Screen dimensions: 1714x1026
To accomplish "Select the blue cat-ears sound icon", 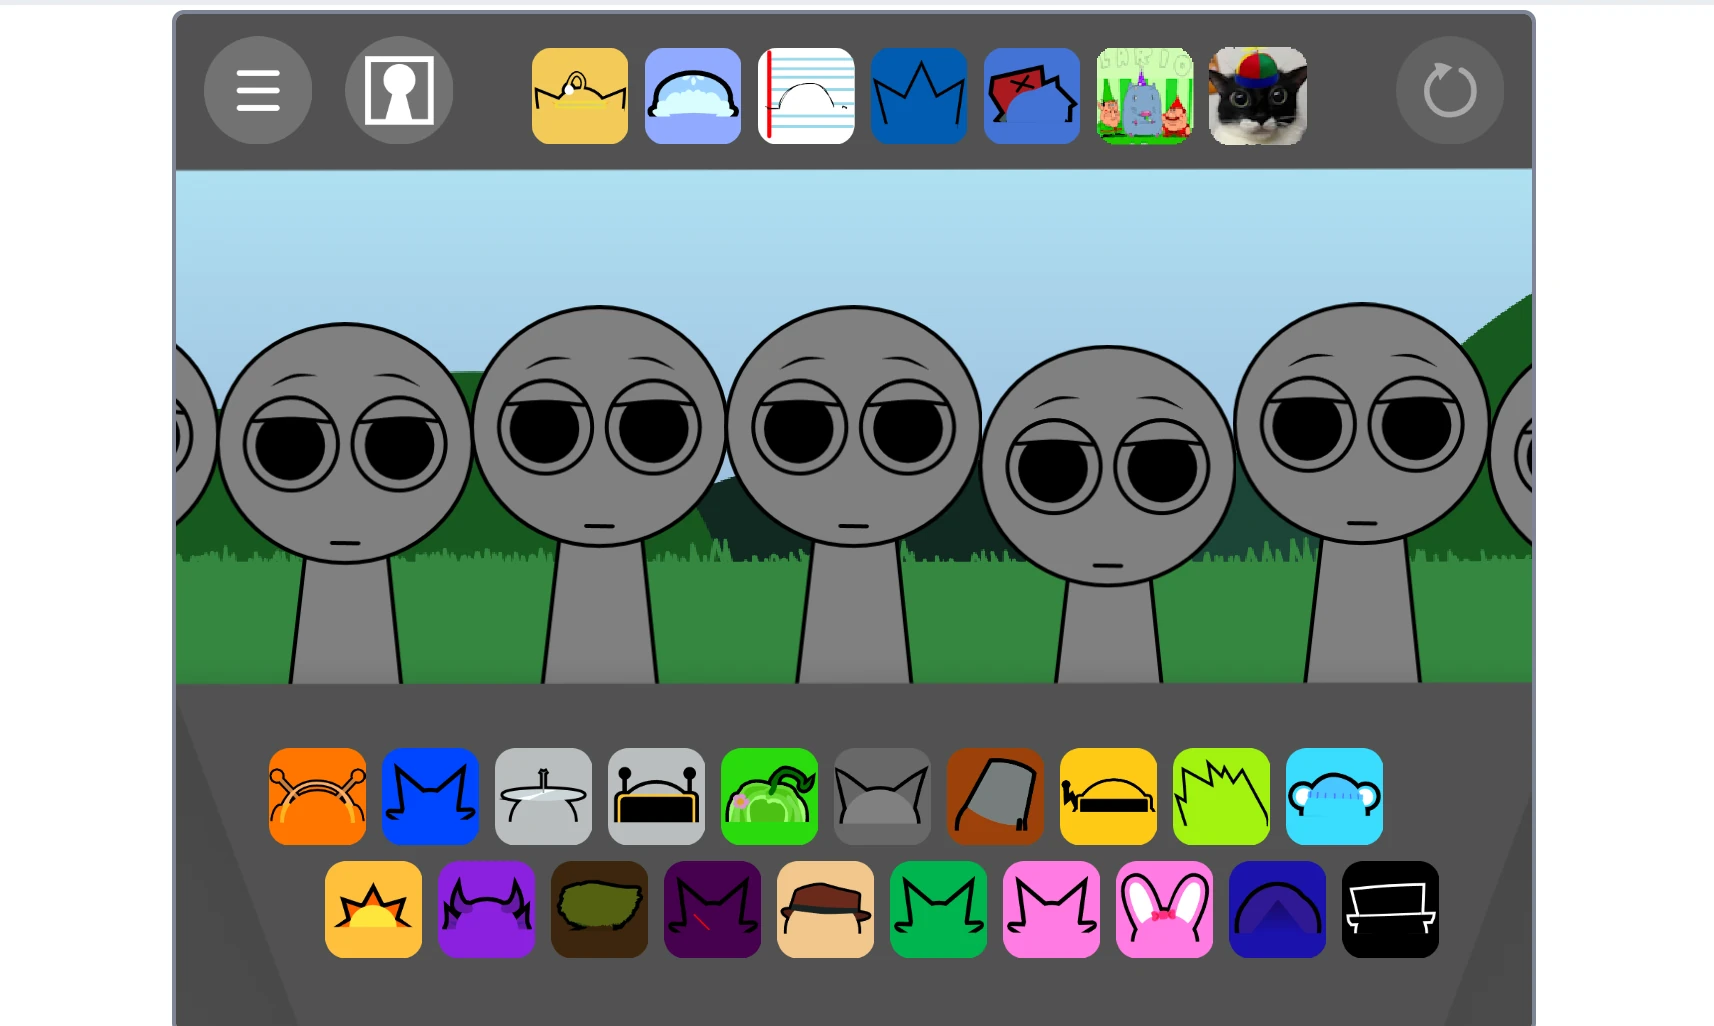I will (430, 796).
